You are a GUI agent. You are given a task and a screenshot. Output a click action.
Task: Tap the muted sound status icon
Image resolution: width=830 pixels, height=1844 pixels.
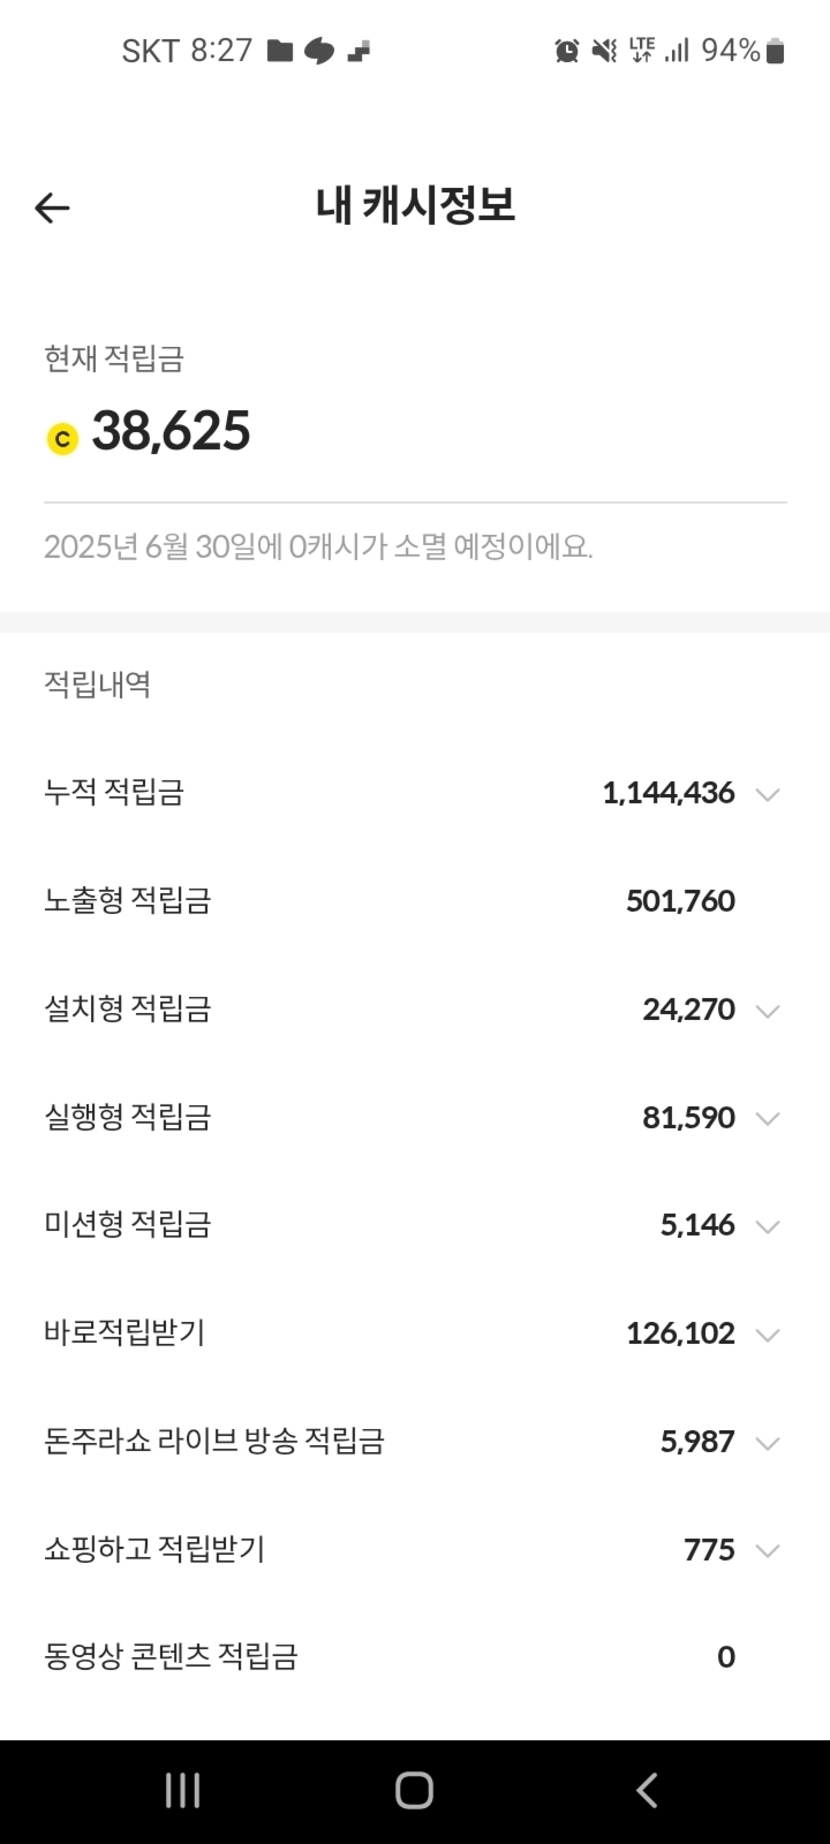[x=604, y=50]
